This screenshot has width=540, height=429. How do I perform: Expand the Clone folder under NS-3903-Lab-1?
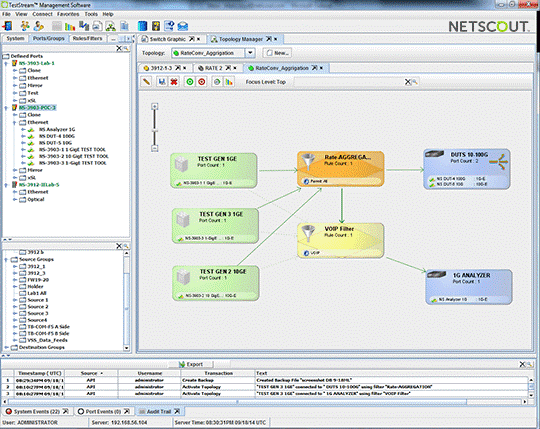15,70
